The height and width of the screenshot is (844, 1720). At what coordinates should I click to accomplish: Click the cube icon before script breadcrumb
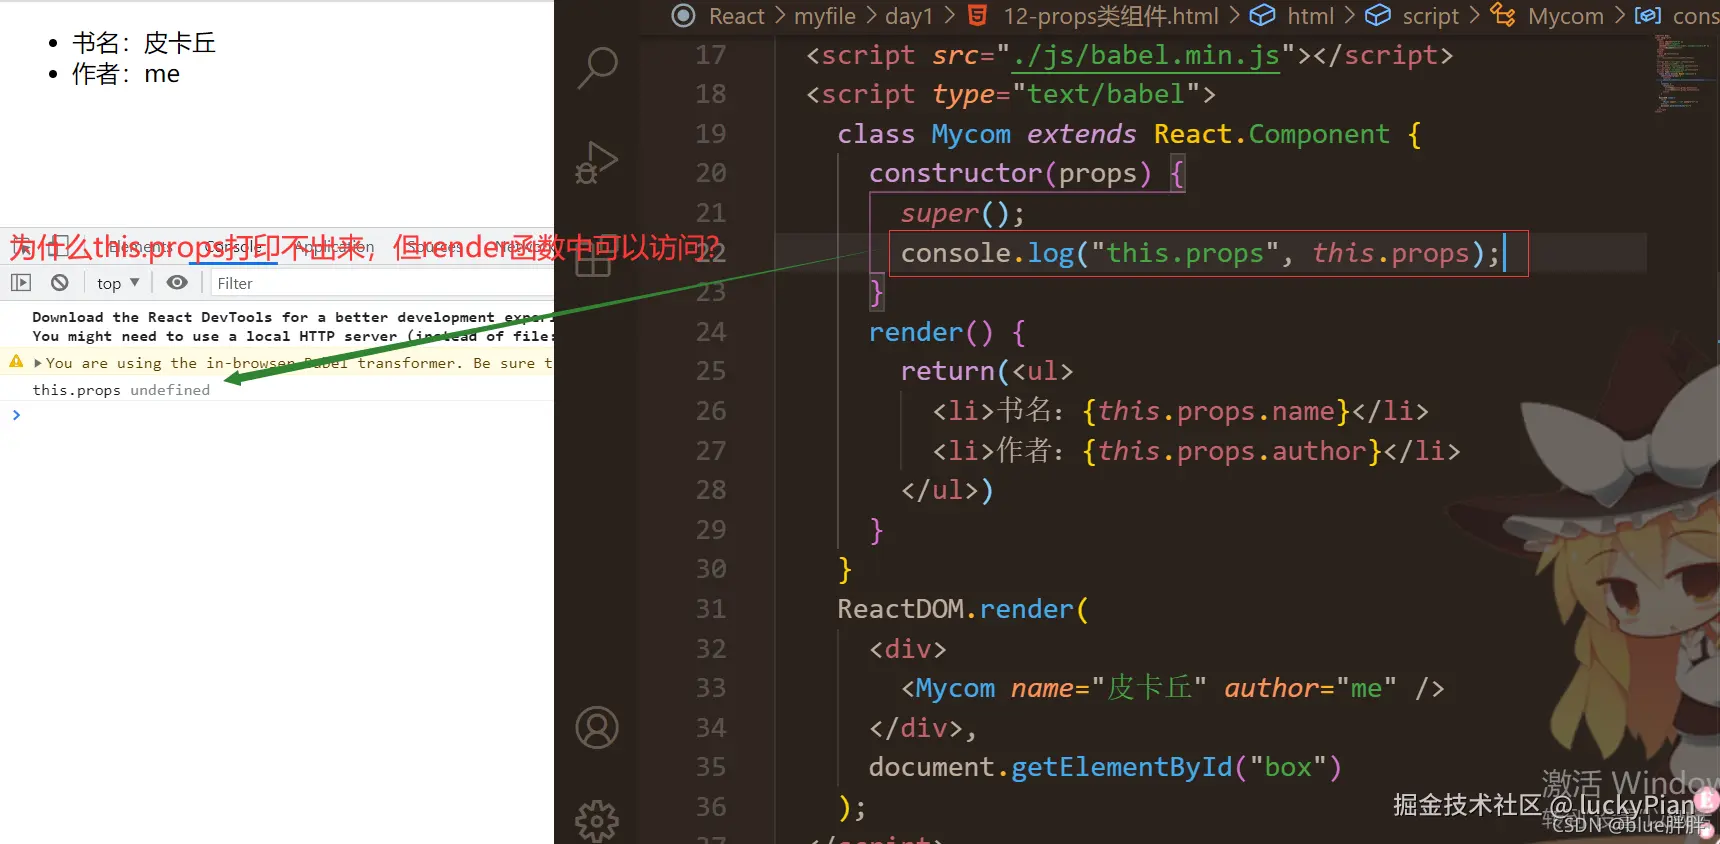click(1378, 15)
